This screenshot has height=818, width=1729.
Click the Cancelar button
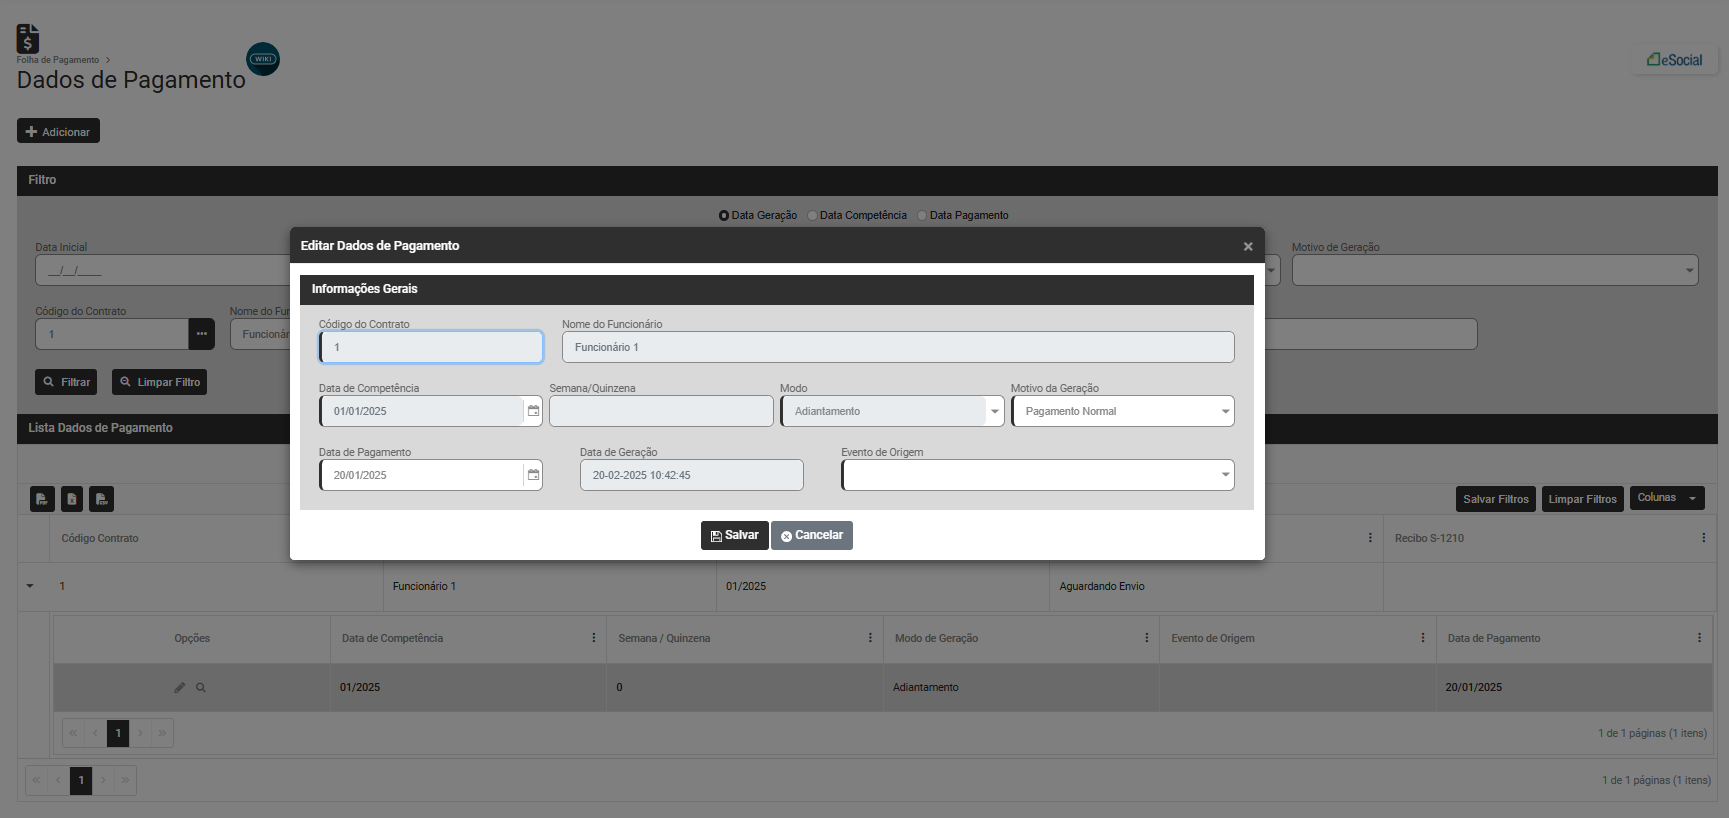(x=811, y=536)
